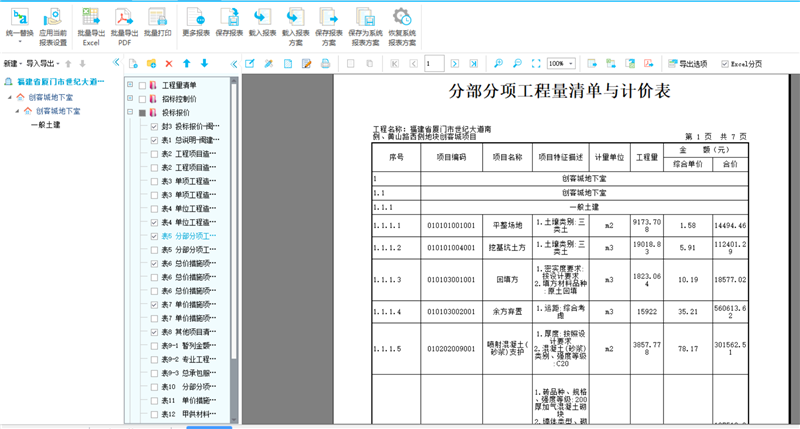Select 表5 分部分项工 highlighted report

coord(189,236)
